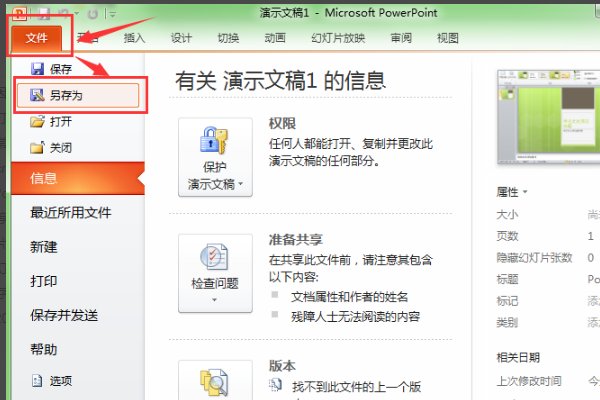
Task: Open the 检查问题 dropdown button
Action: click(x=215, y=273)
